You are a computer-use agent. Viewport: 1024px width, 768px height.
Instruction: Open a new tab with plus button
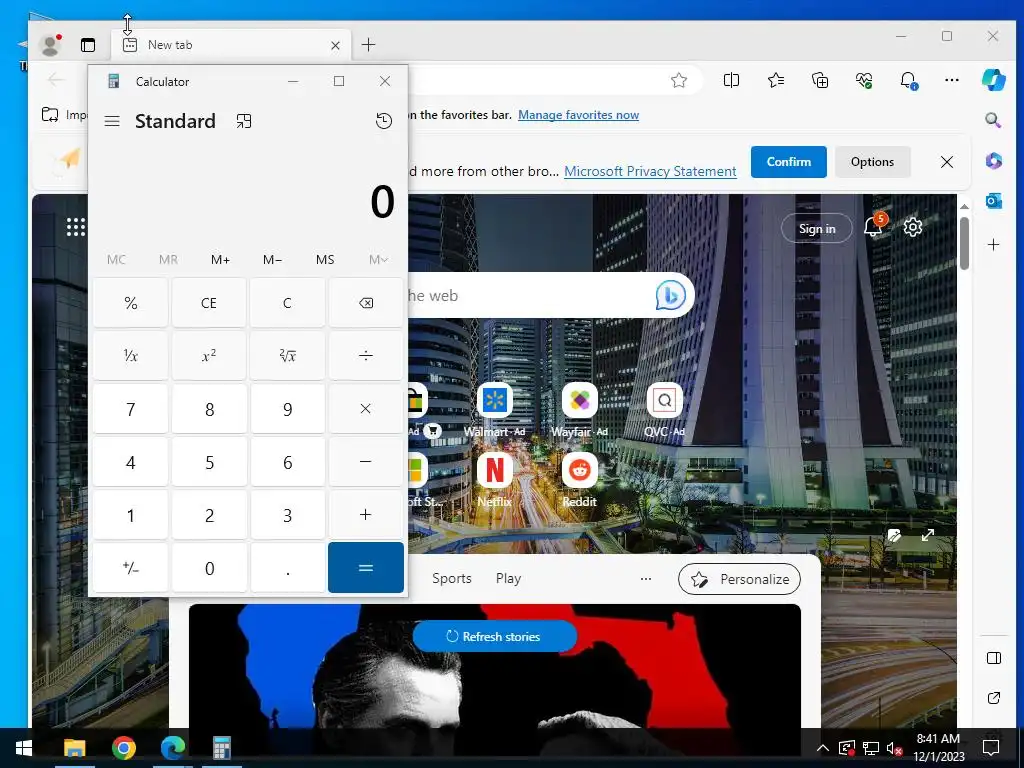coord(368,44)
